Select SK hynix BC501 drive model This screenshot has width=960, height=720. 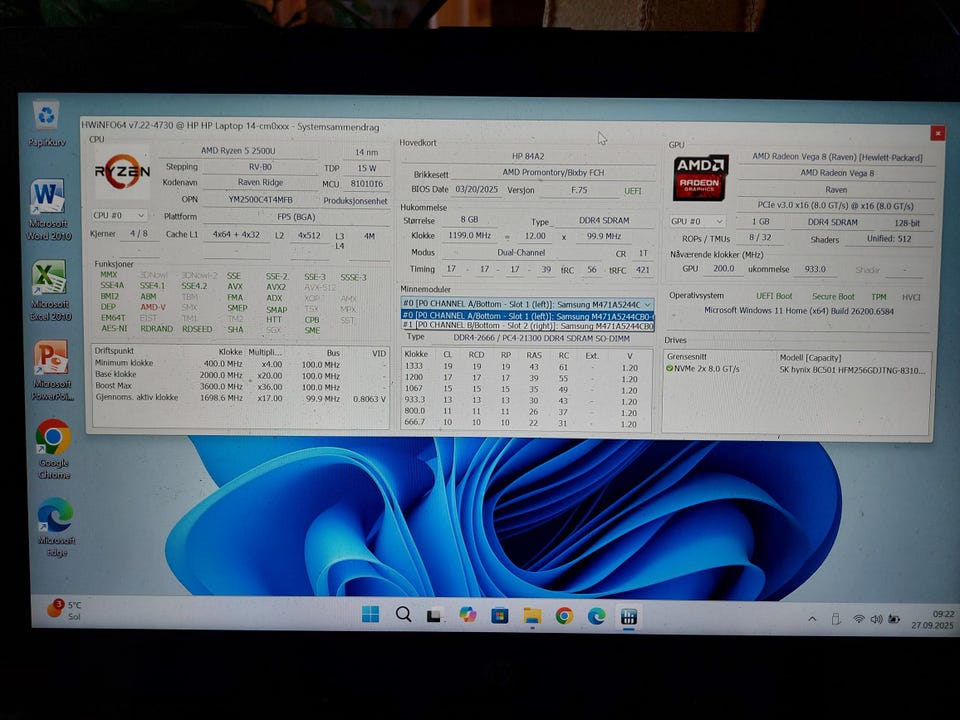pyautogui.click(x=852, y=370)
